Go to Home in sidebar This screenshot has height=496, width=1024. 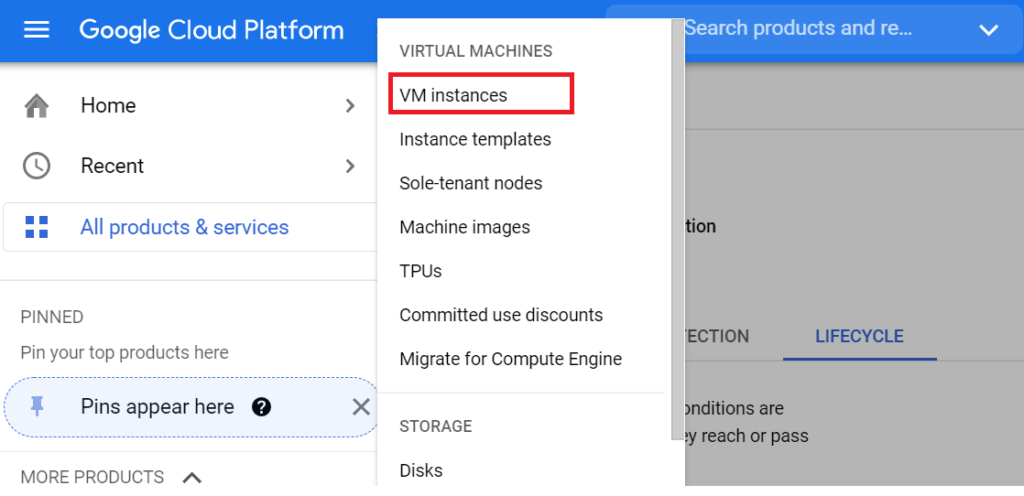[108, 106]
